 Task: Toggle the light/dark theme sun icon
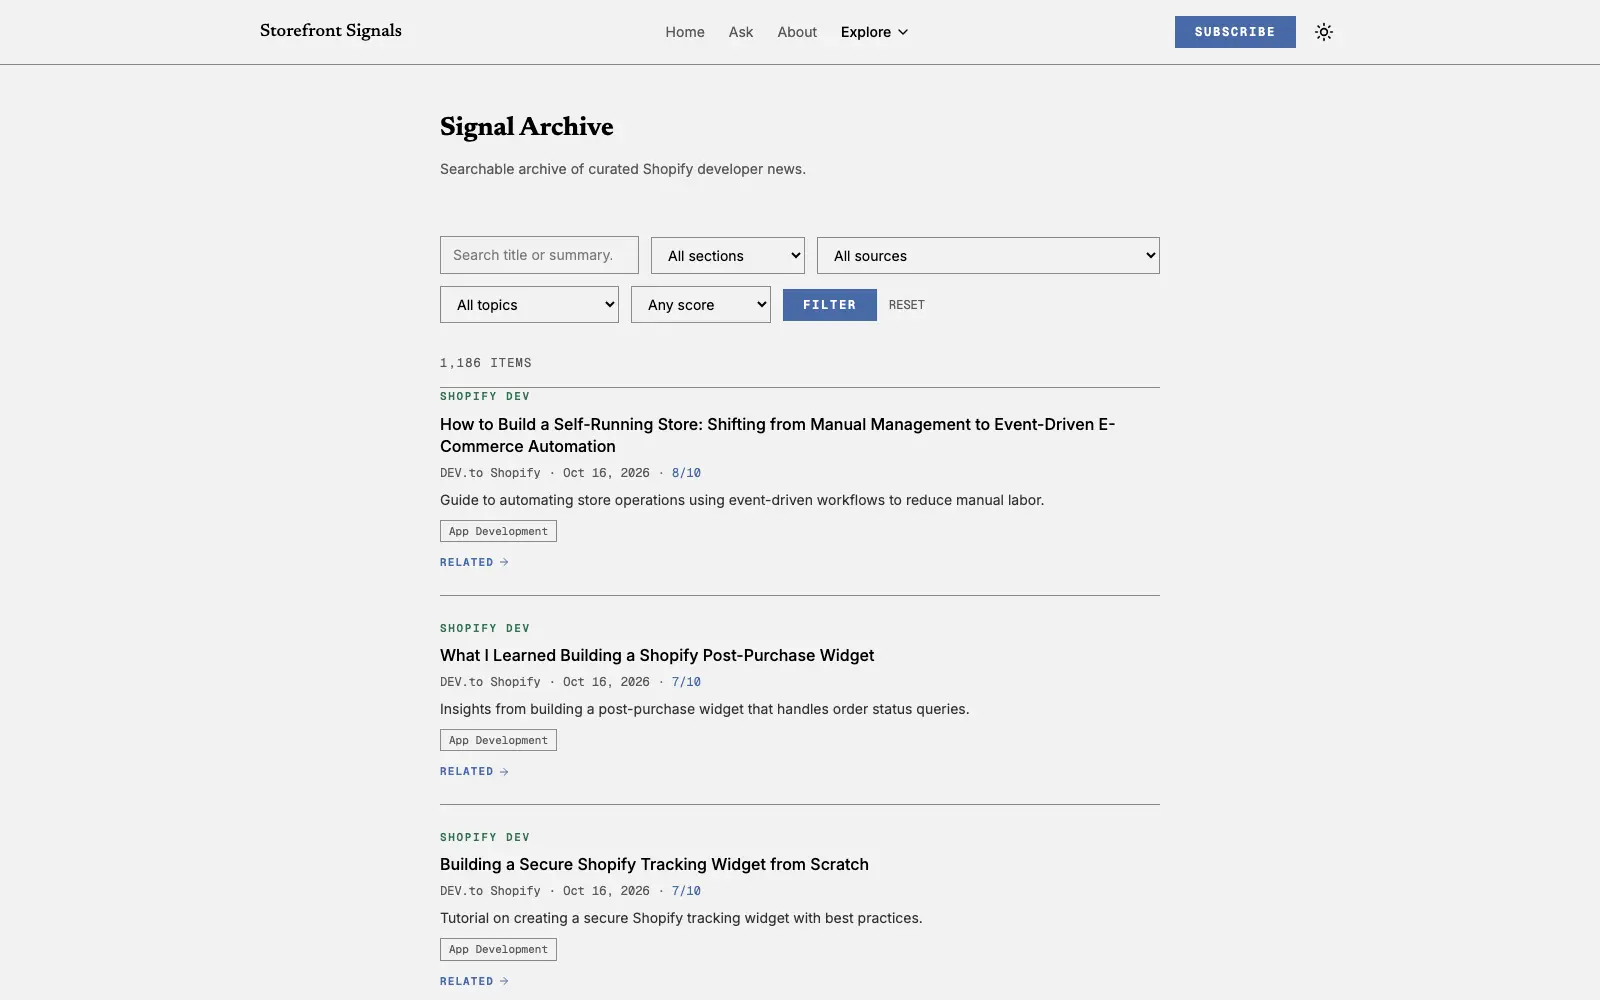tap(1324, 32)
